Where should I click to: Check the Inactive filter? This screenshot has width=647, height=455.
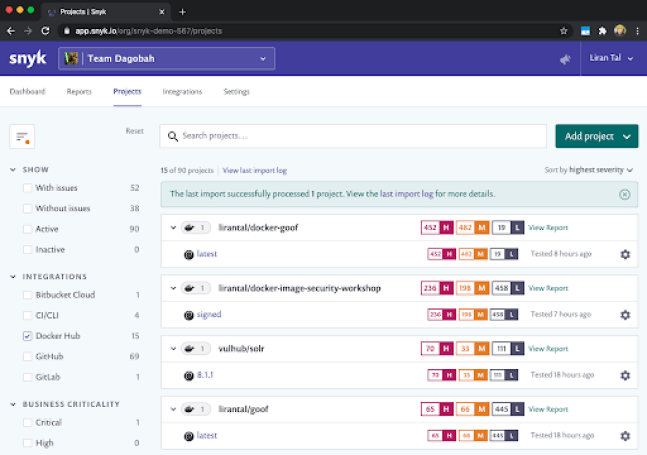27,250
